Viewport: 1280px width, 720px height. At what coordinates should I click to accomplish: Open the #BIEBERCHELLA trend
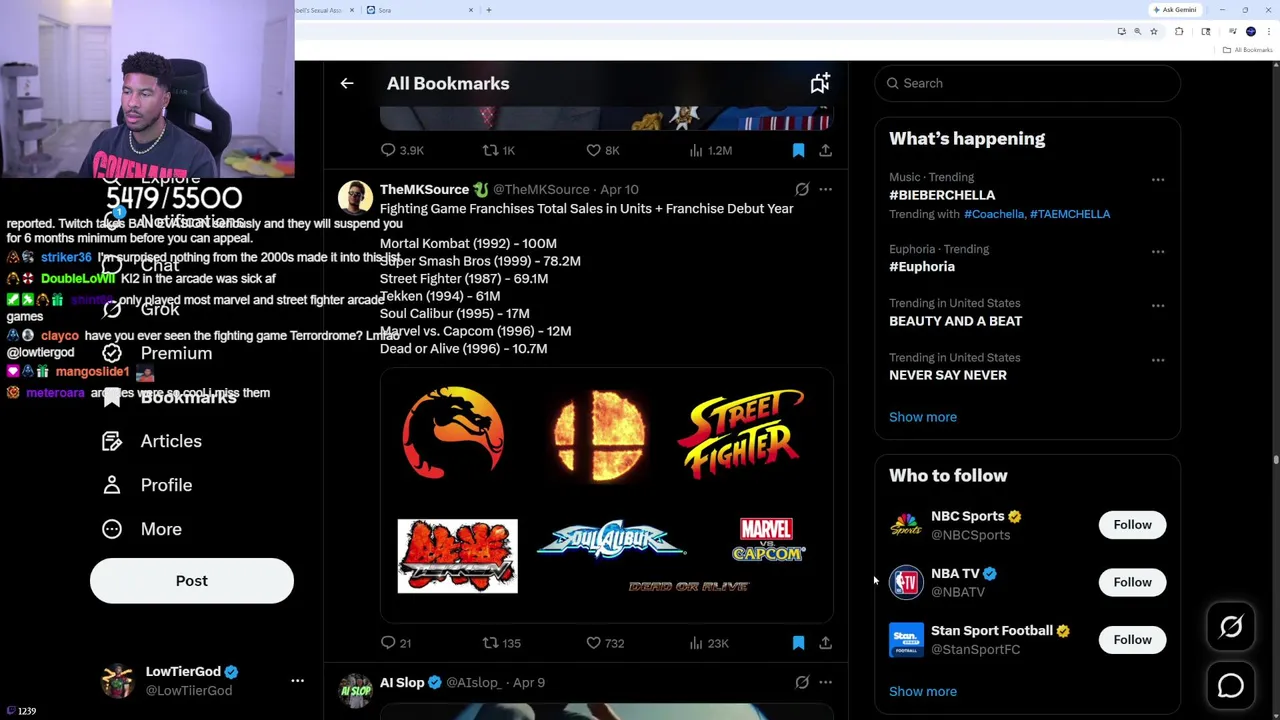(x=942, y=195)
